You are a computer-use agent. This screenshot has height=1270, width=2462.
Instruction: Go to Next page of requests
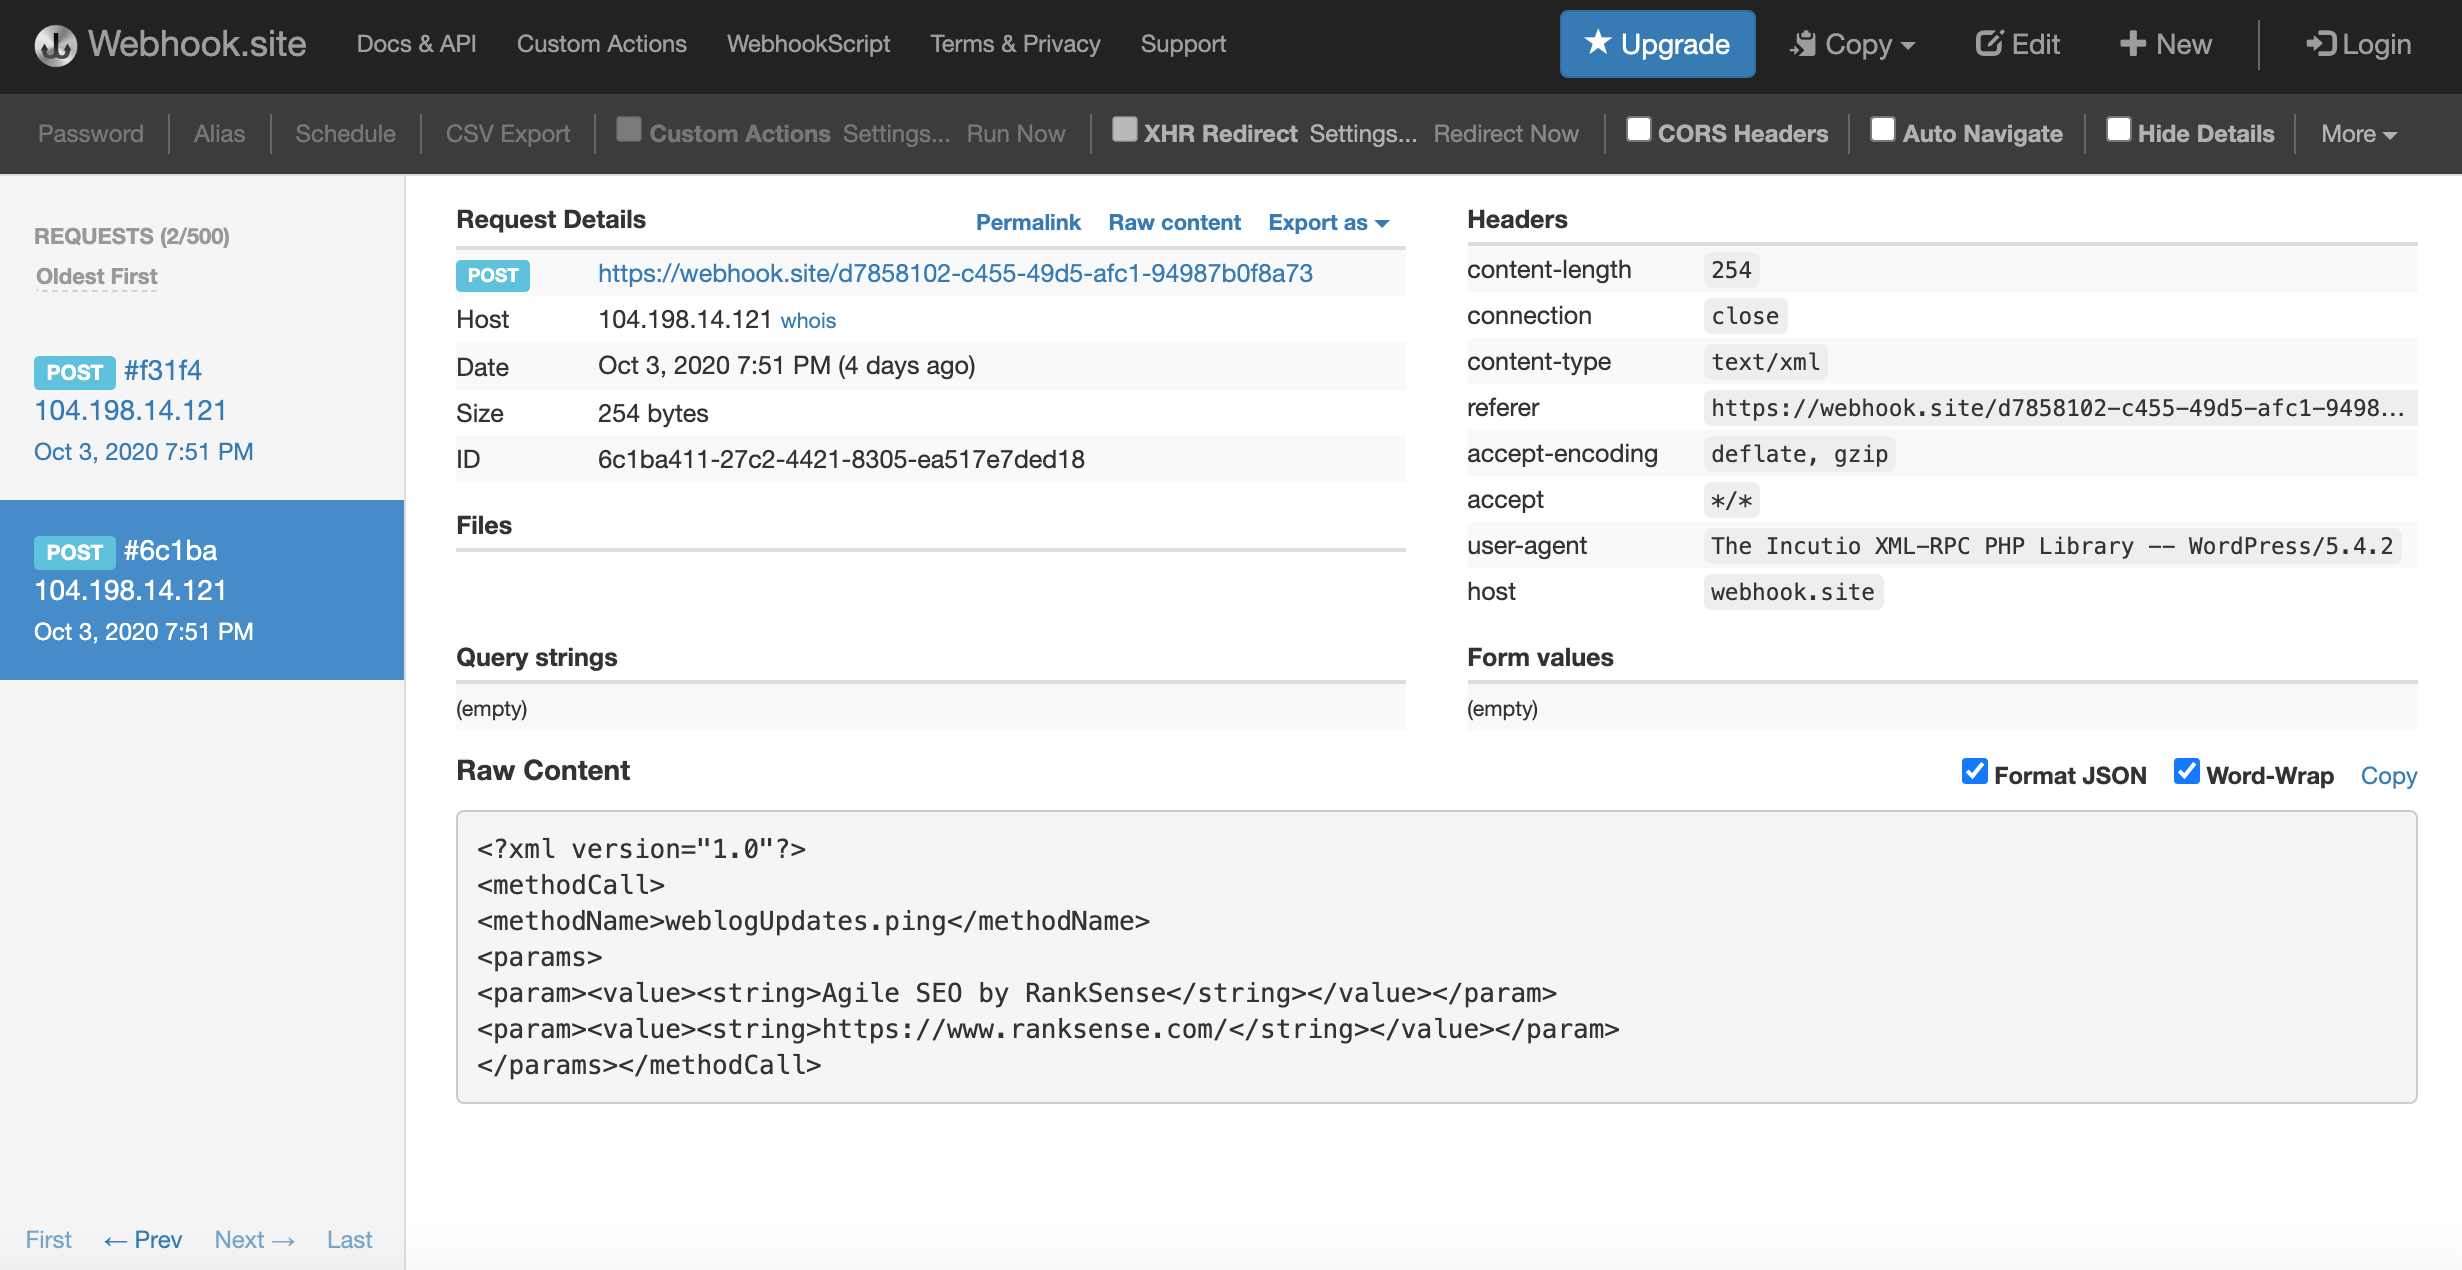[255, 1239]
